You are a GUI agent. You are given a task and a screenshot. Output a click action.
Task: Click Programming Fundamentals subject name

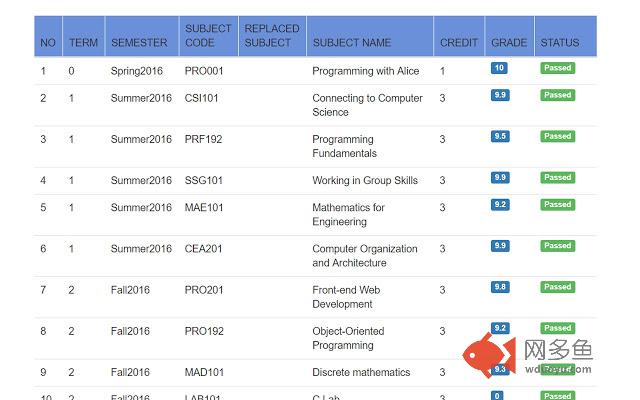[x=344, y=146]
